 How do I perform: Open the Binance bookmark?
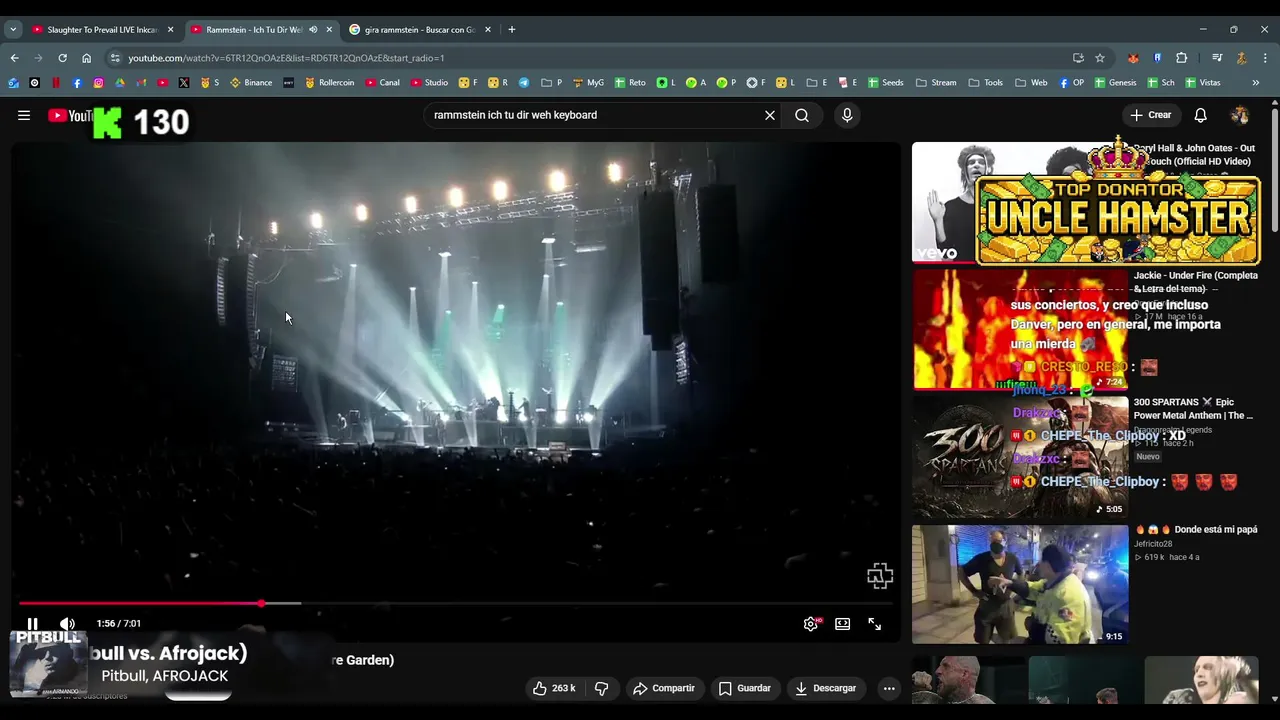251,83
